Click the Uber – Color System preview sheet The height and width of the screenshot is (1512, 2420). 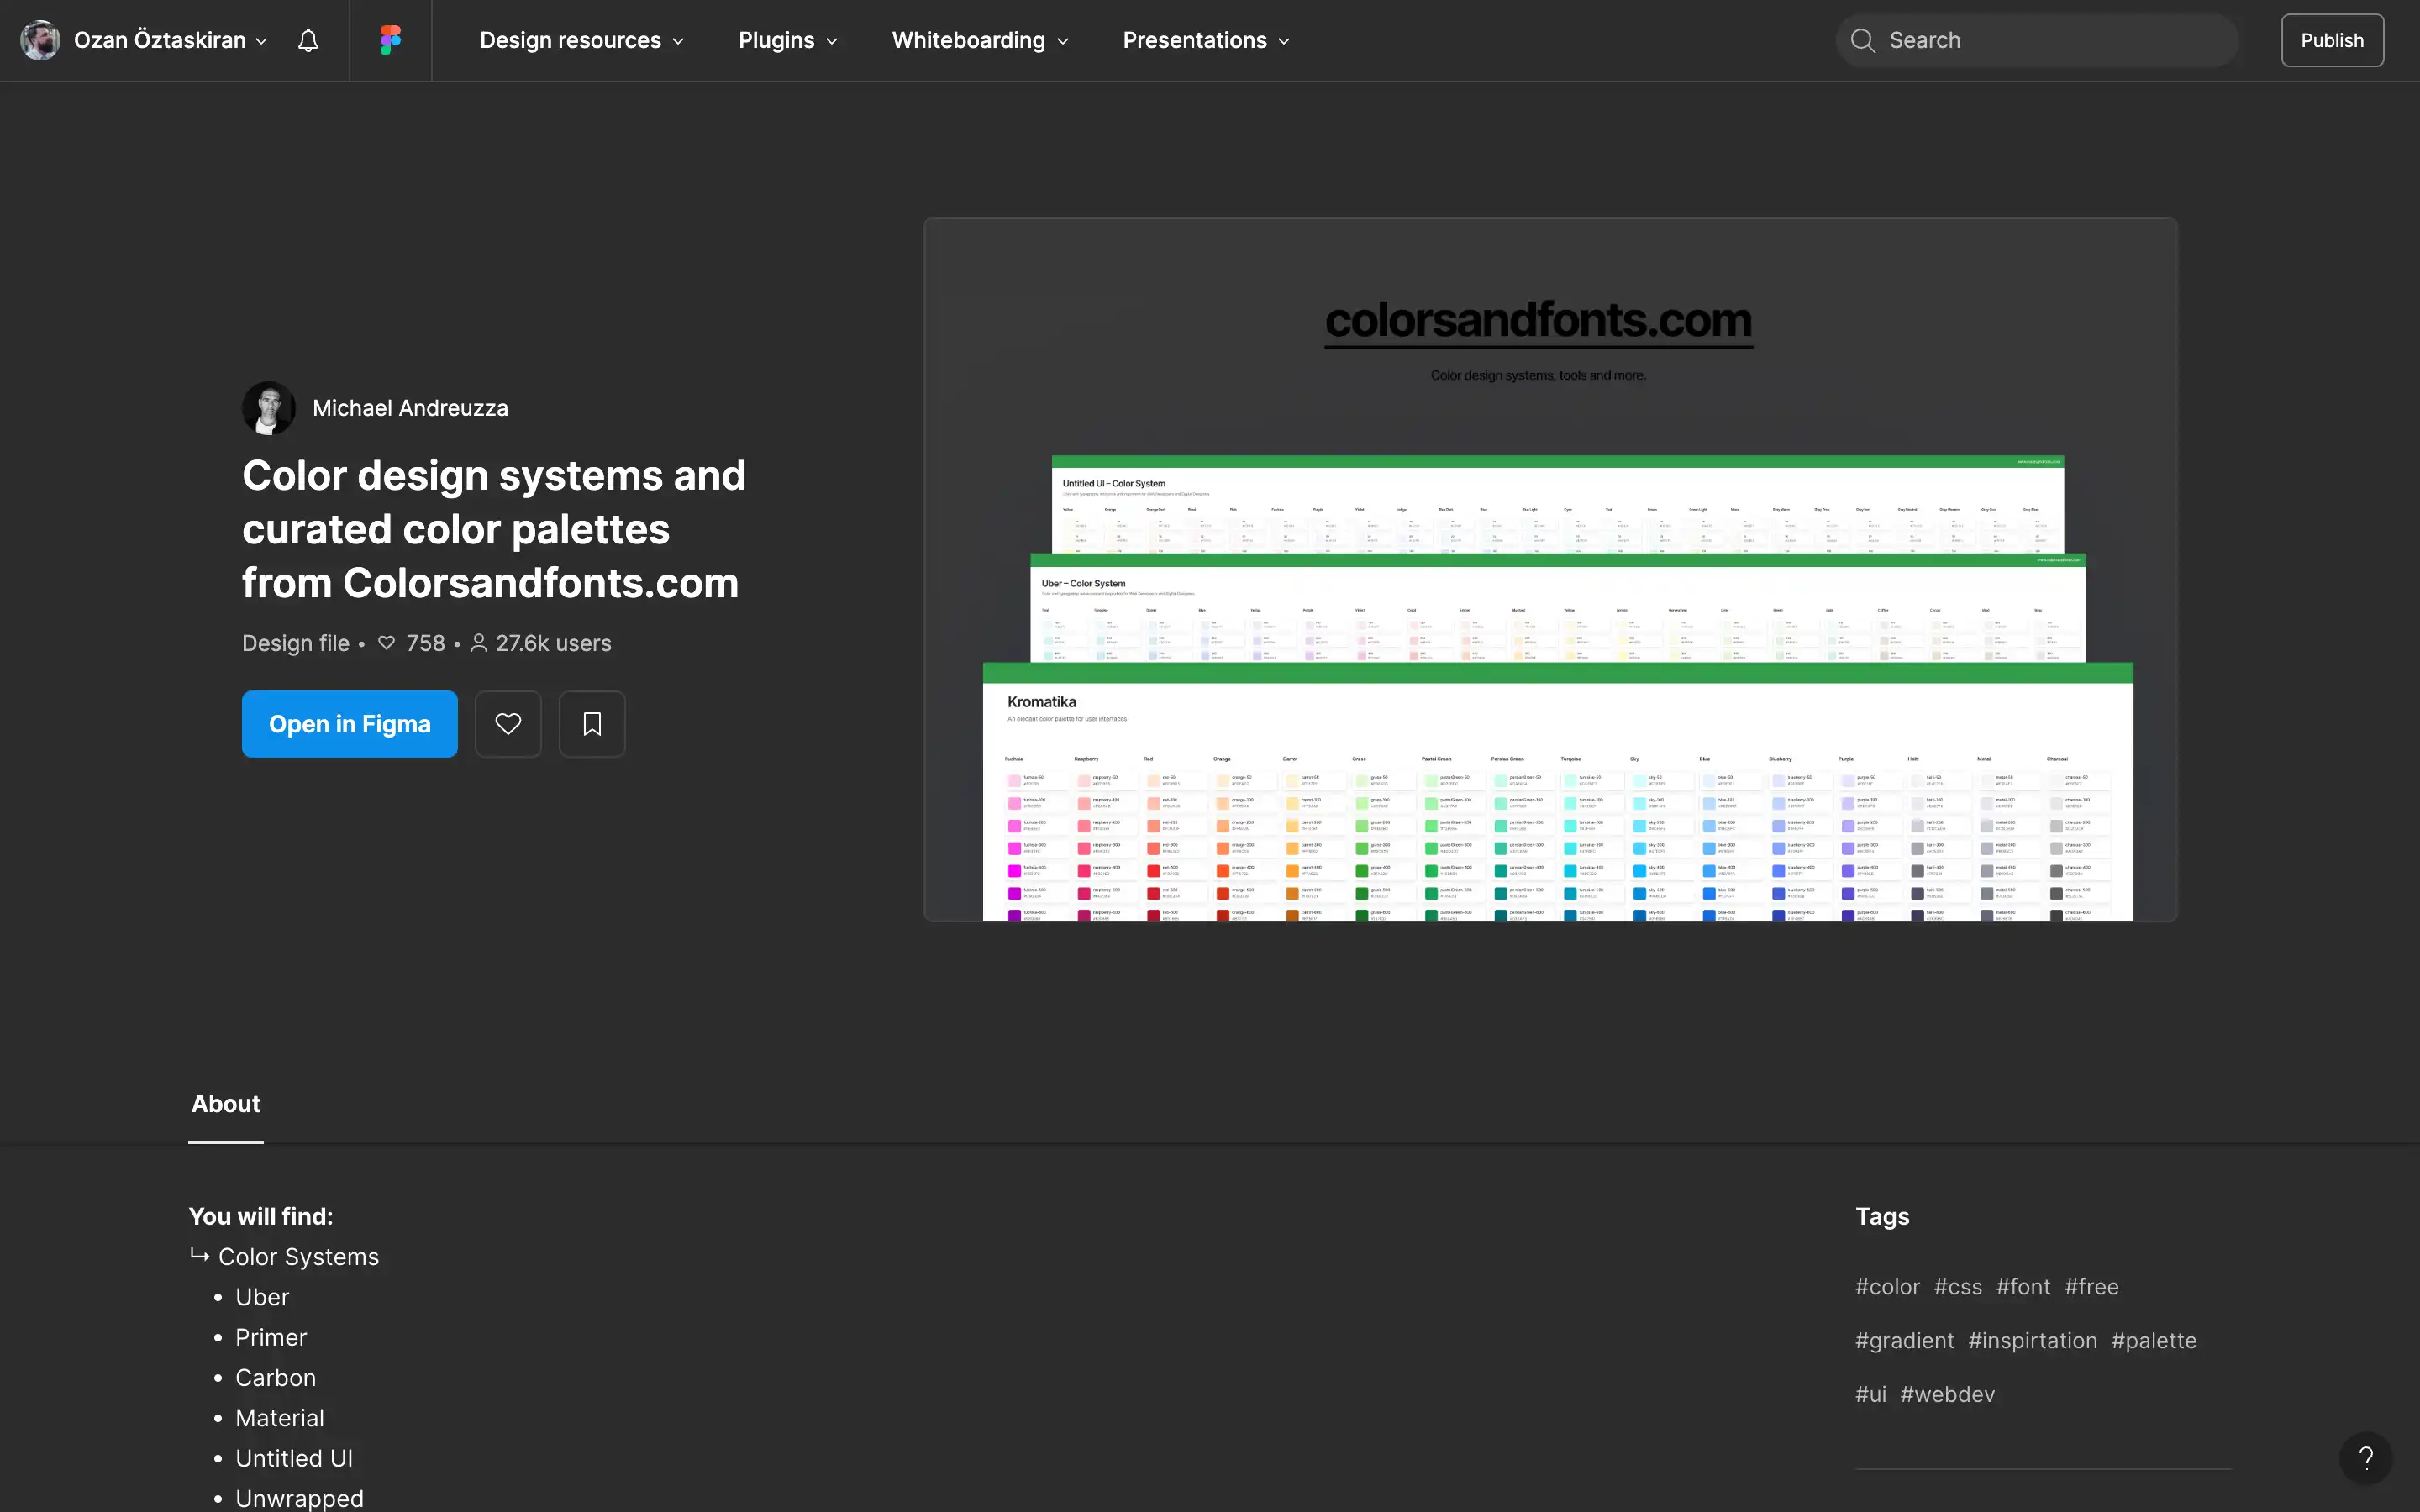1558,608
